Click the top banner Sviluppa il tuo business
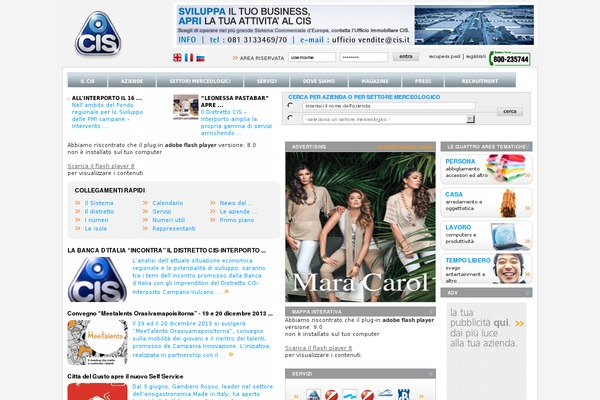Screen dimensions: 600x400 click(355, 25)
